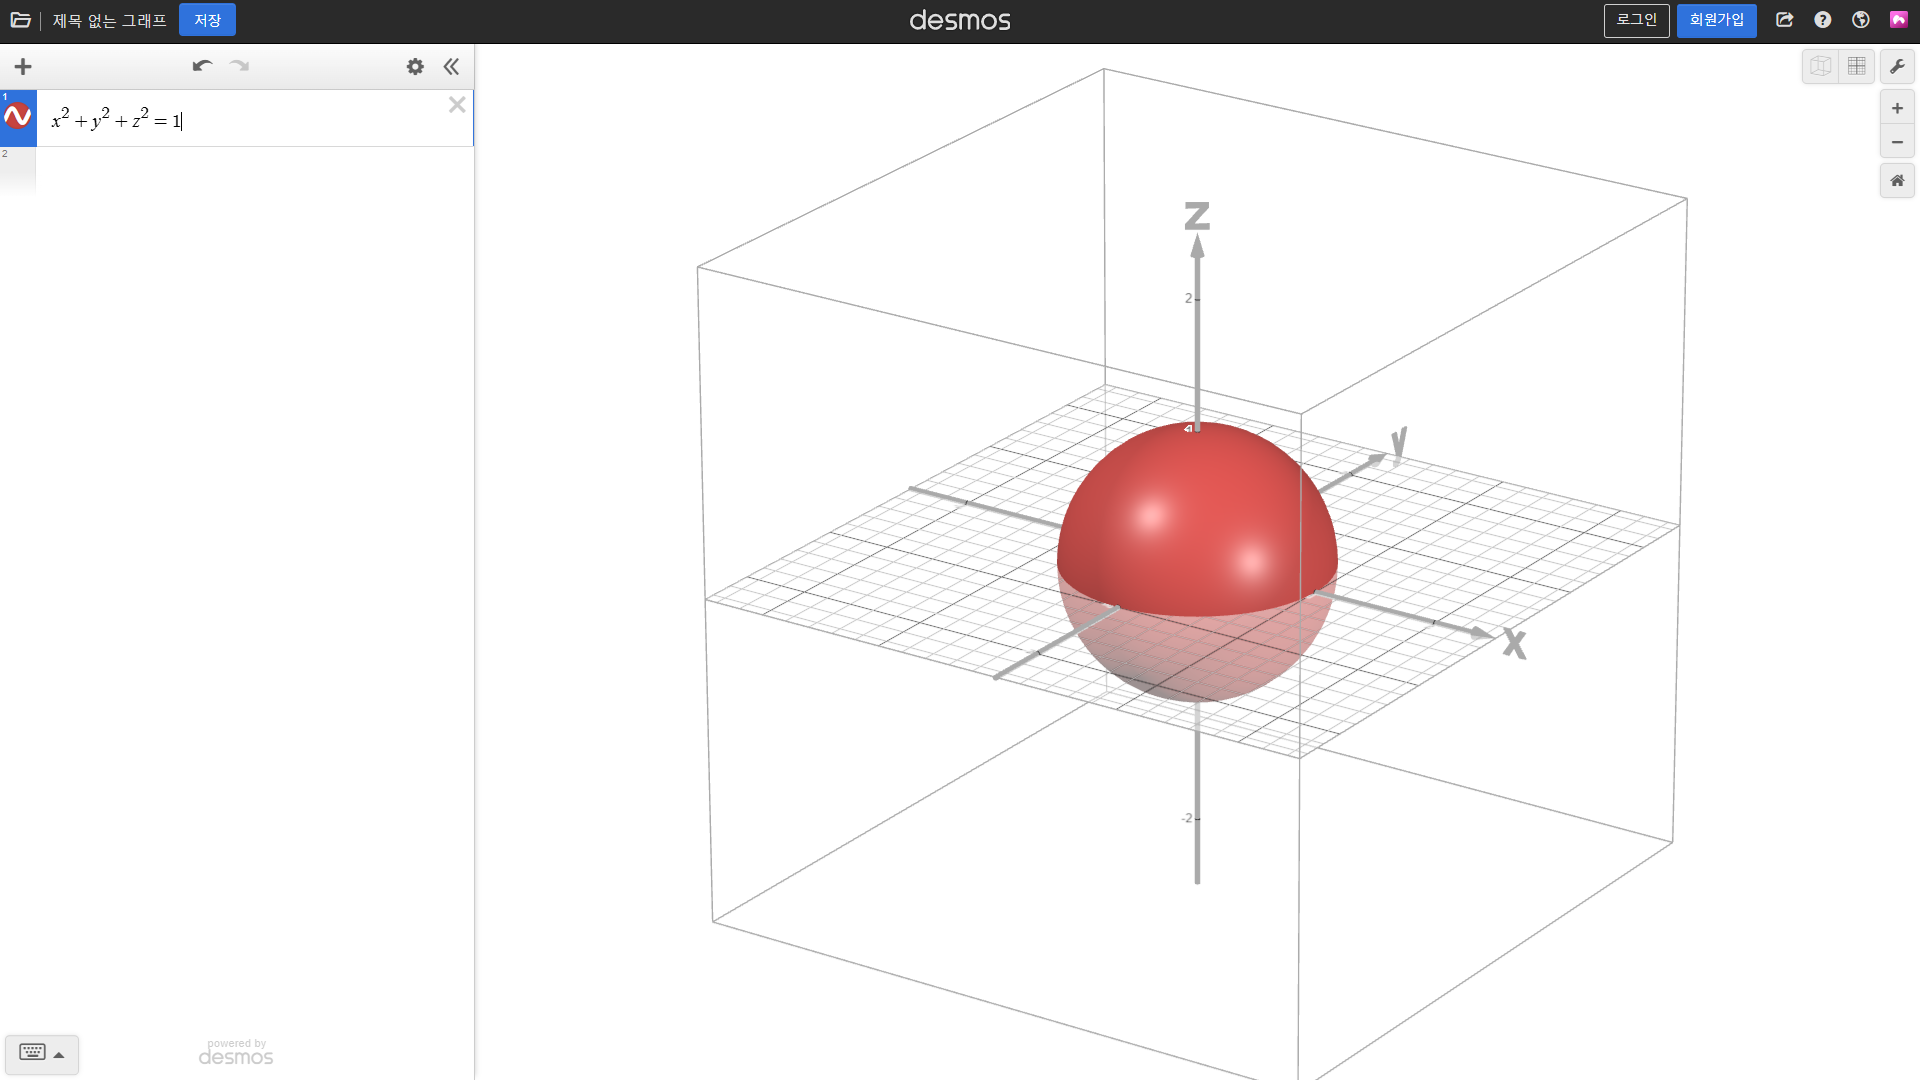Toggle the 3D cube perspective view

(x=1820, y=67)
